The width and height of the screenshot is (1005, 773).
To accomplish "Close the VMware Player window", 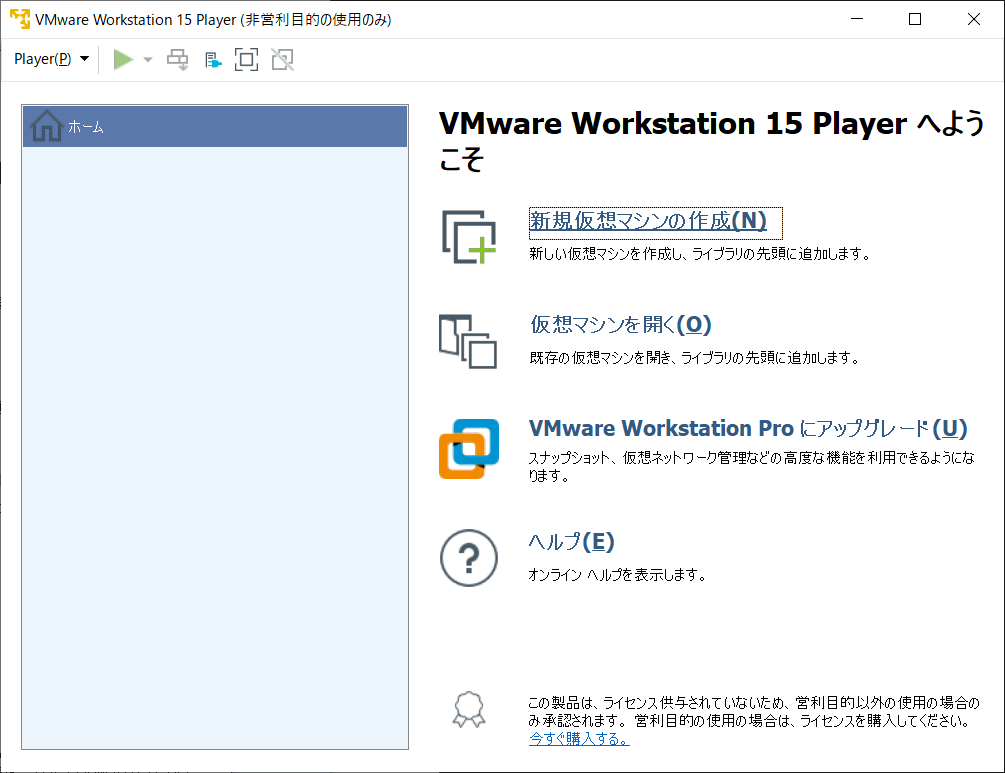I will [x=974, y=19].
